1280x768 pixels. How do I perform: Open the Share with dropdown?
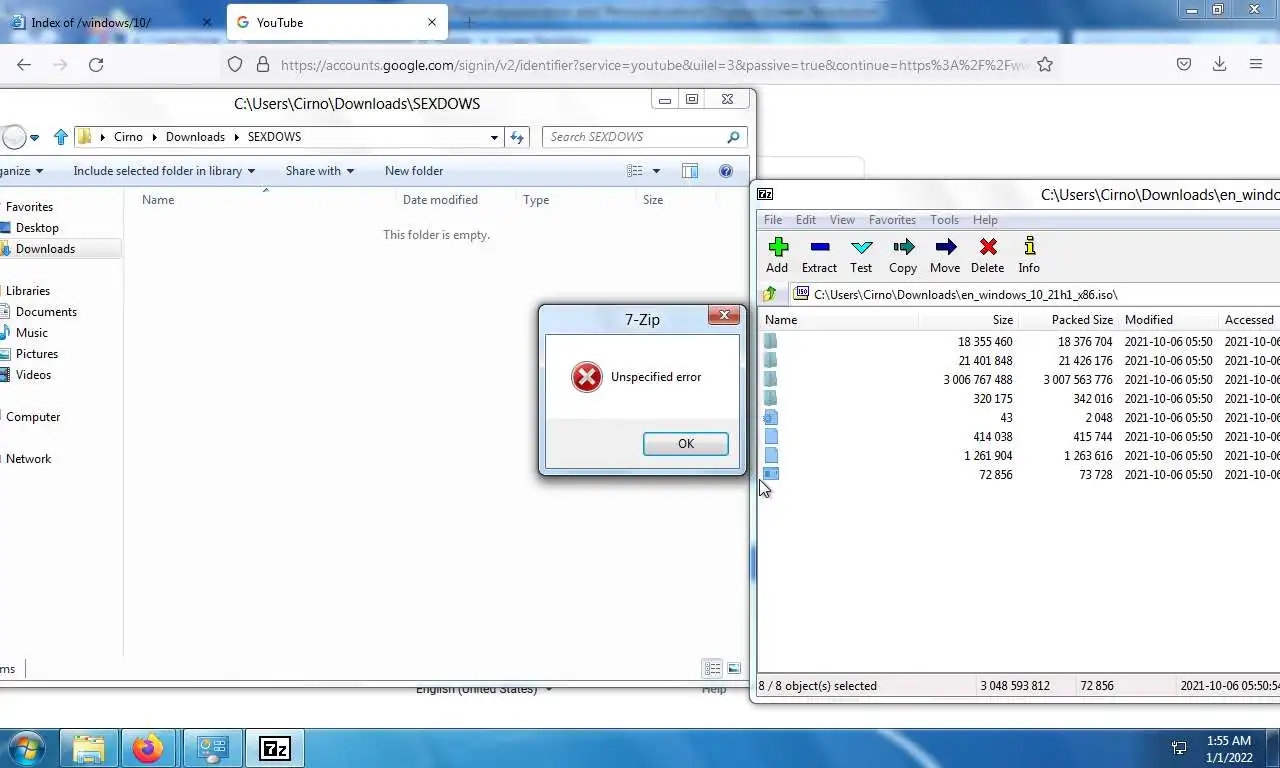point(320,171)
